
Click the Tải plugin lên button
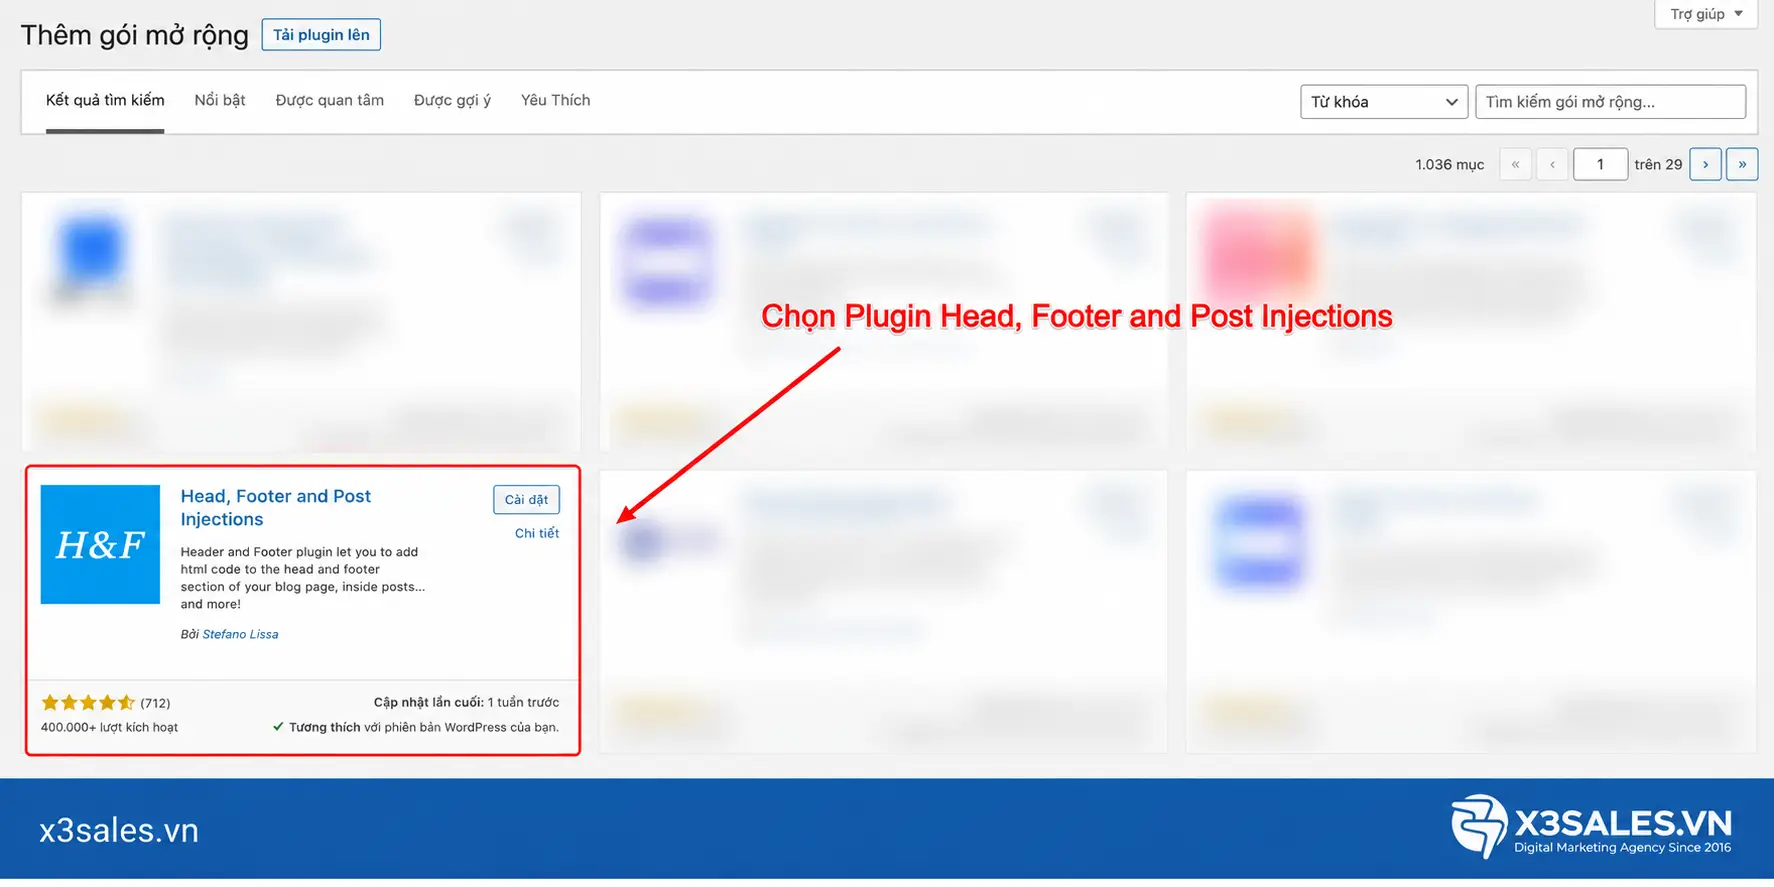point(321,34)
